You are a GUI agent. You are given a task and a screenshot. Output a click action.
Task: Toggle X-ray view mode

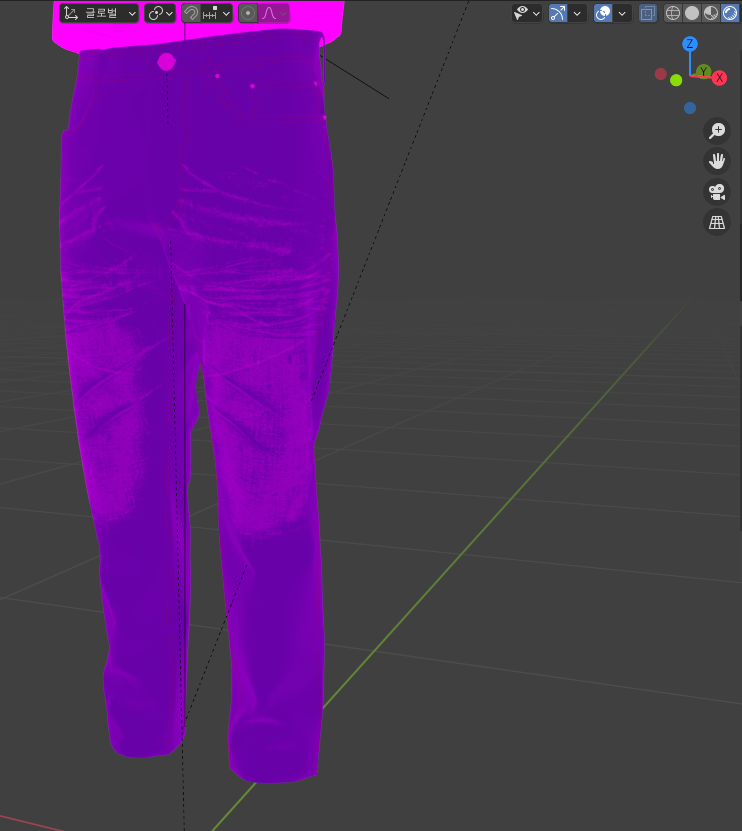tap(648, 13)
